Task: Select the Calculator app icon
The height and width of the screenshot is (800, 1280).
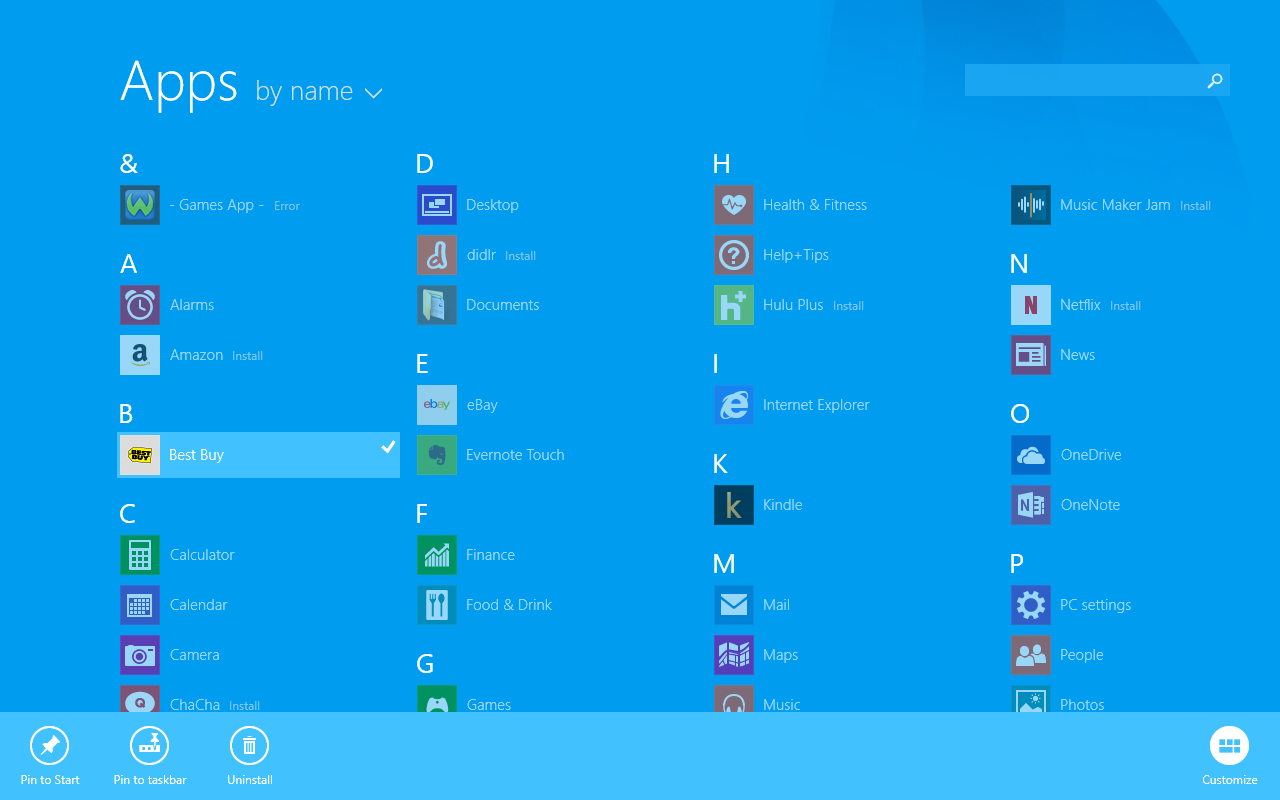Action: [x=140, y=555]
